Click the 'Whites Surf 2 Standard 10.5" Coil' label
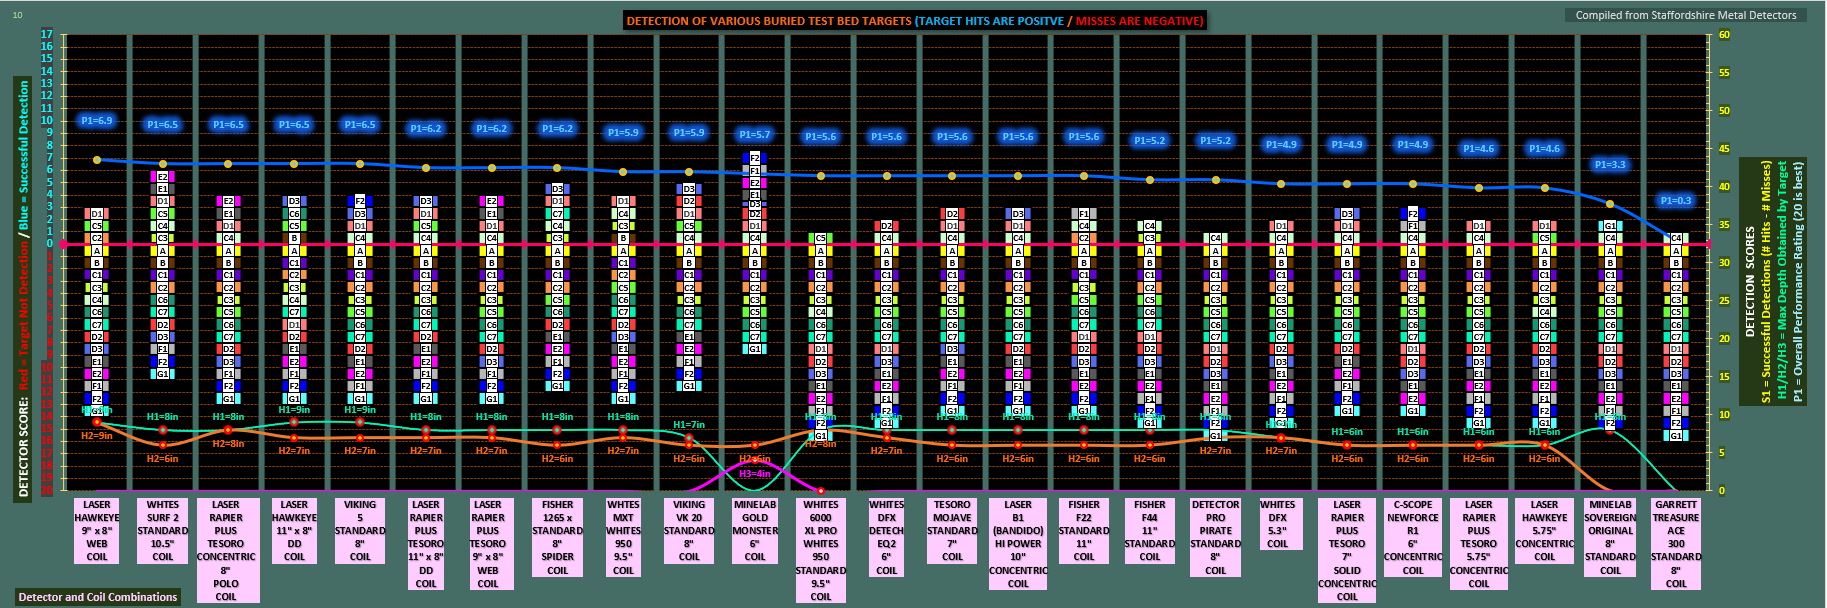 pos(162,531)
